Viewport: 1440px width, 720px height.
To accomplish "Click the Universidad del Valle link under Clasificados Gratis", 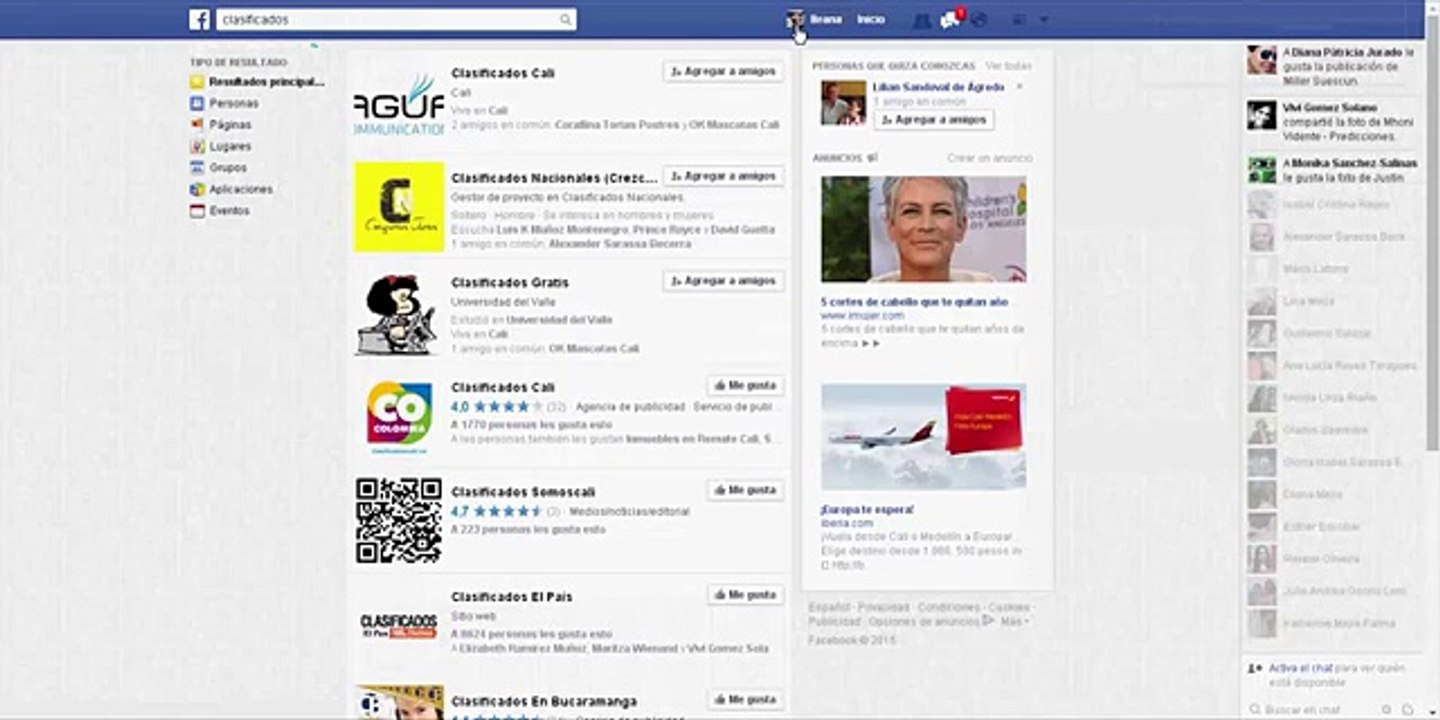I will 559,320.
